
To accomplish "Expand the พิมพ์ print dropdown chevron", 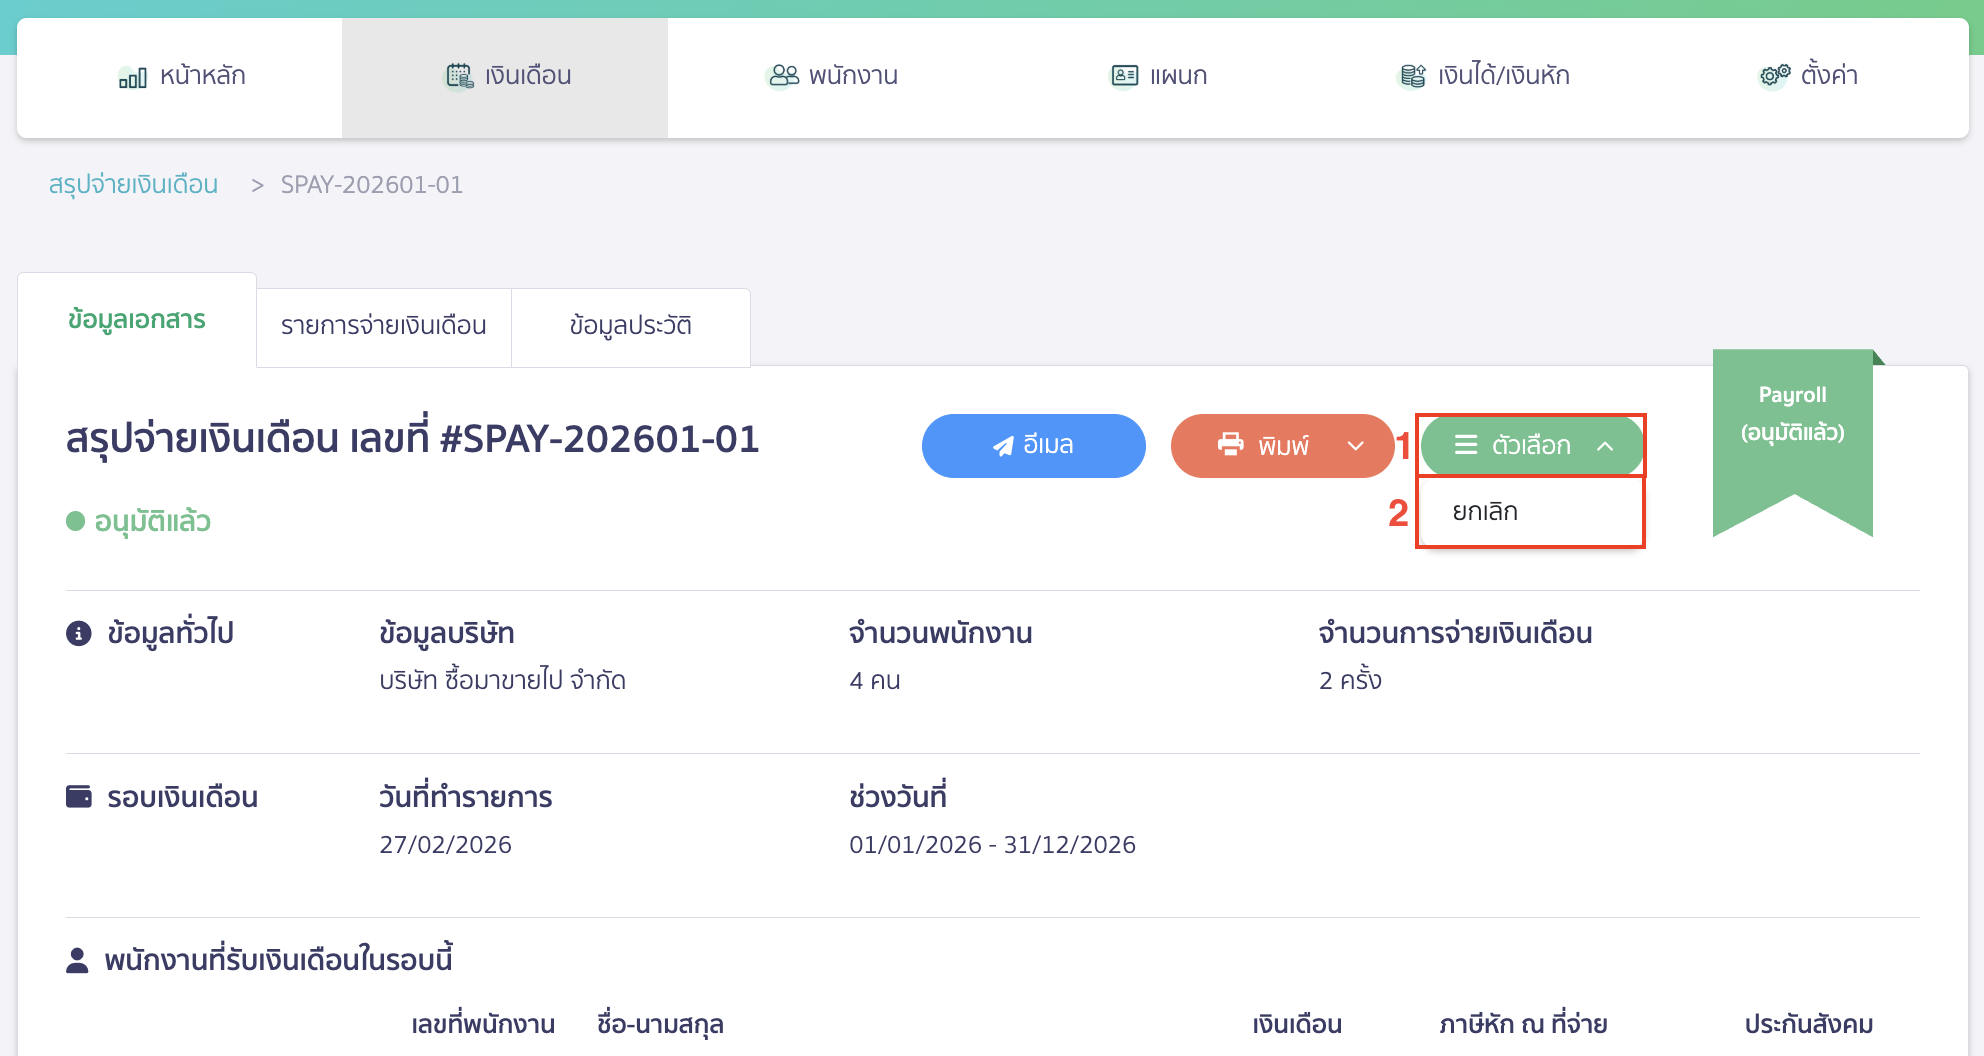I will [1357, 446].
